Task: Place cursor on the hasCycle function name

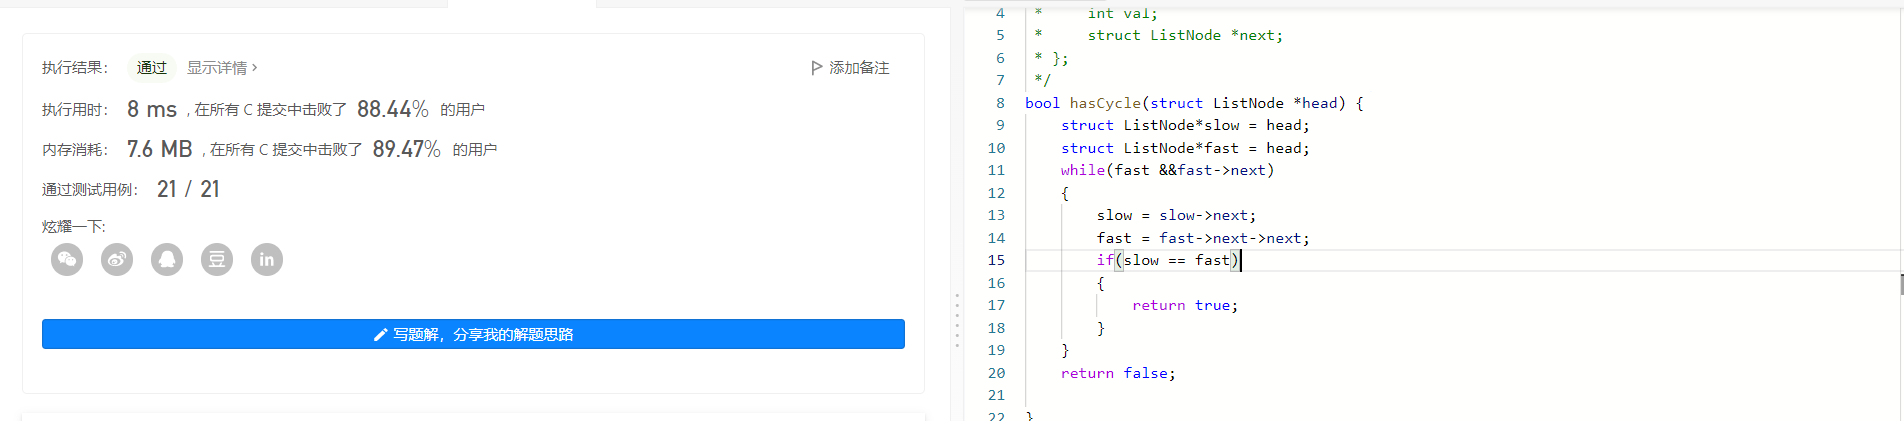Action: pos(1105,103)
